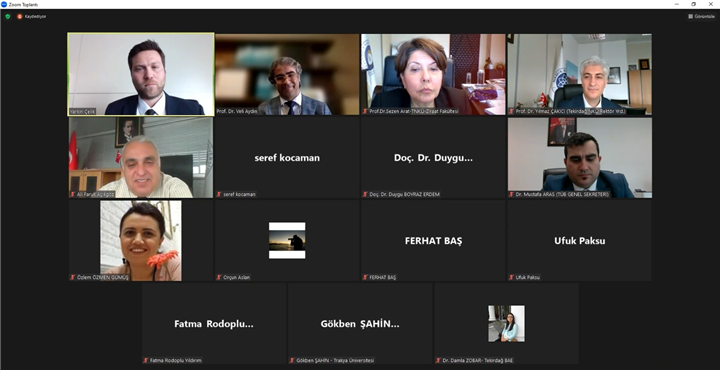The height and width of the screenshot is (370, 720).
Task: Open the Görüntüle view layout menu
Action: [702, 16]
